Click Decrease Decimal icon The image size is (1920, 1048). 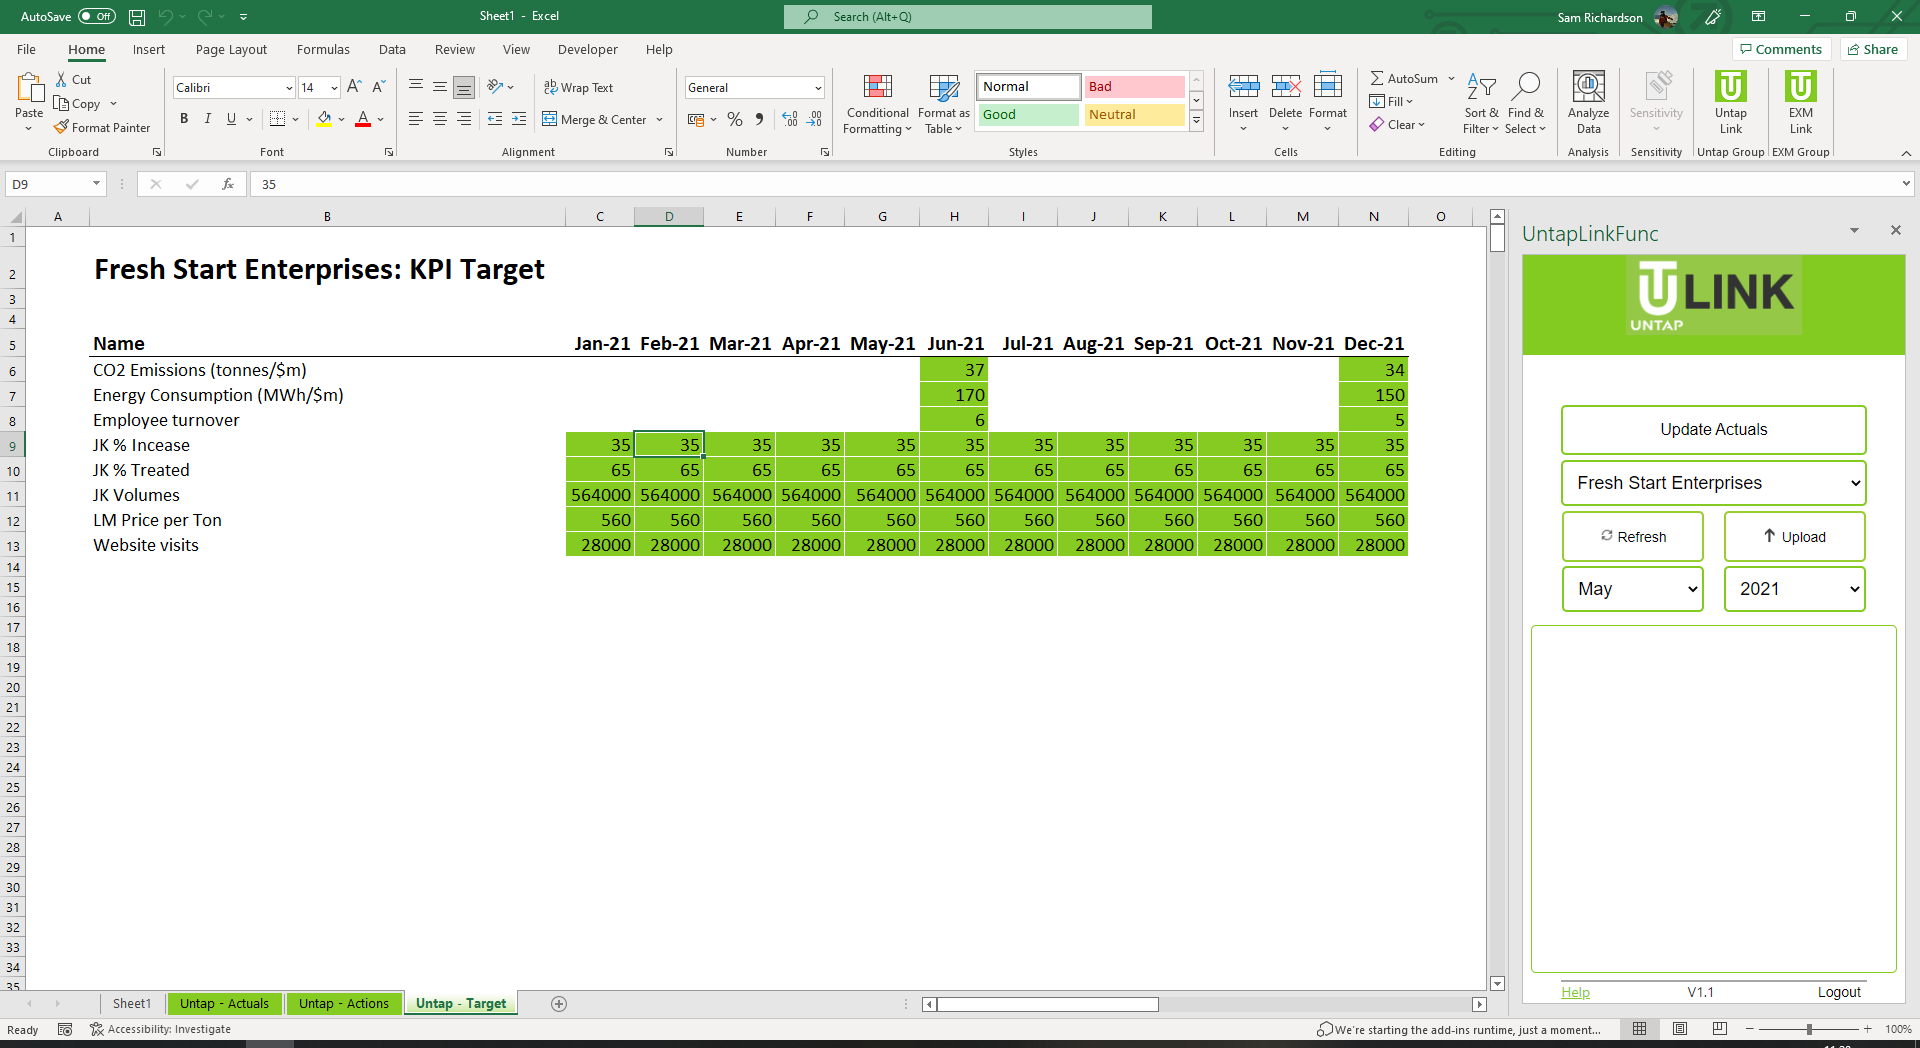tap(815, 119)
